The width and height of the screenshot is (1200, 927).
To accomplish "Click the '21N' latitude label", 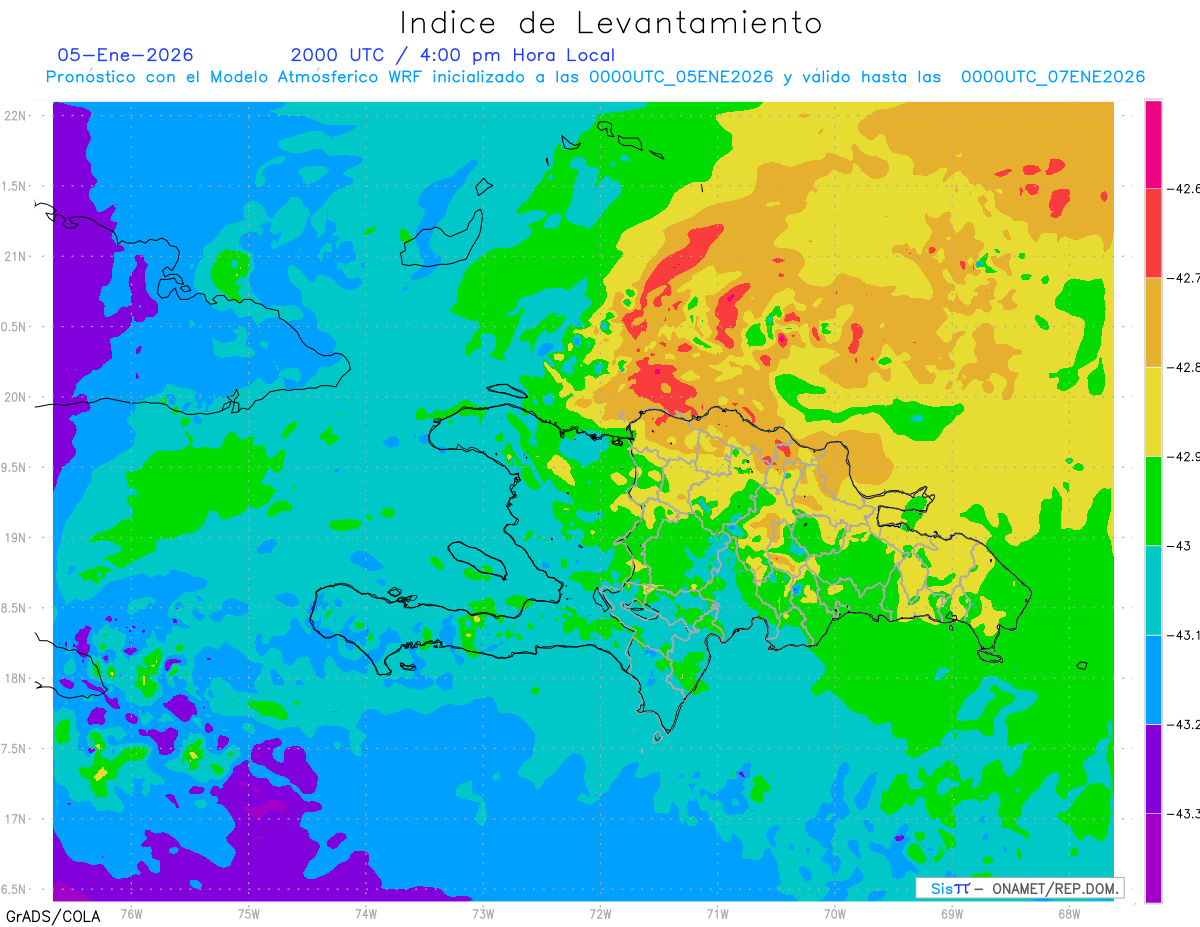I will pyautogui.click(x=15, y=256).
